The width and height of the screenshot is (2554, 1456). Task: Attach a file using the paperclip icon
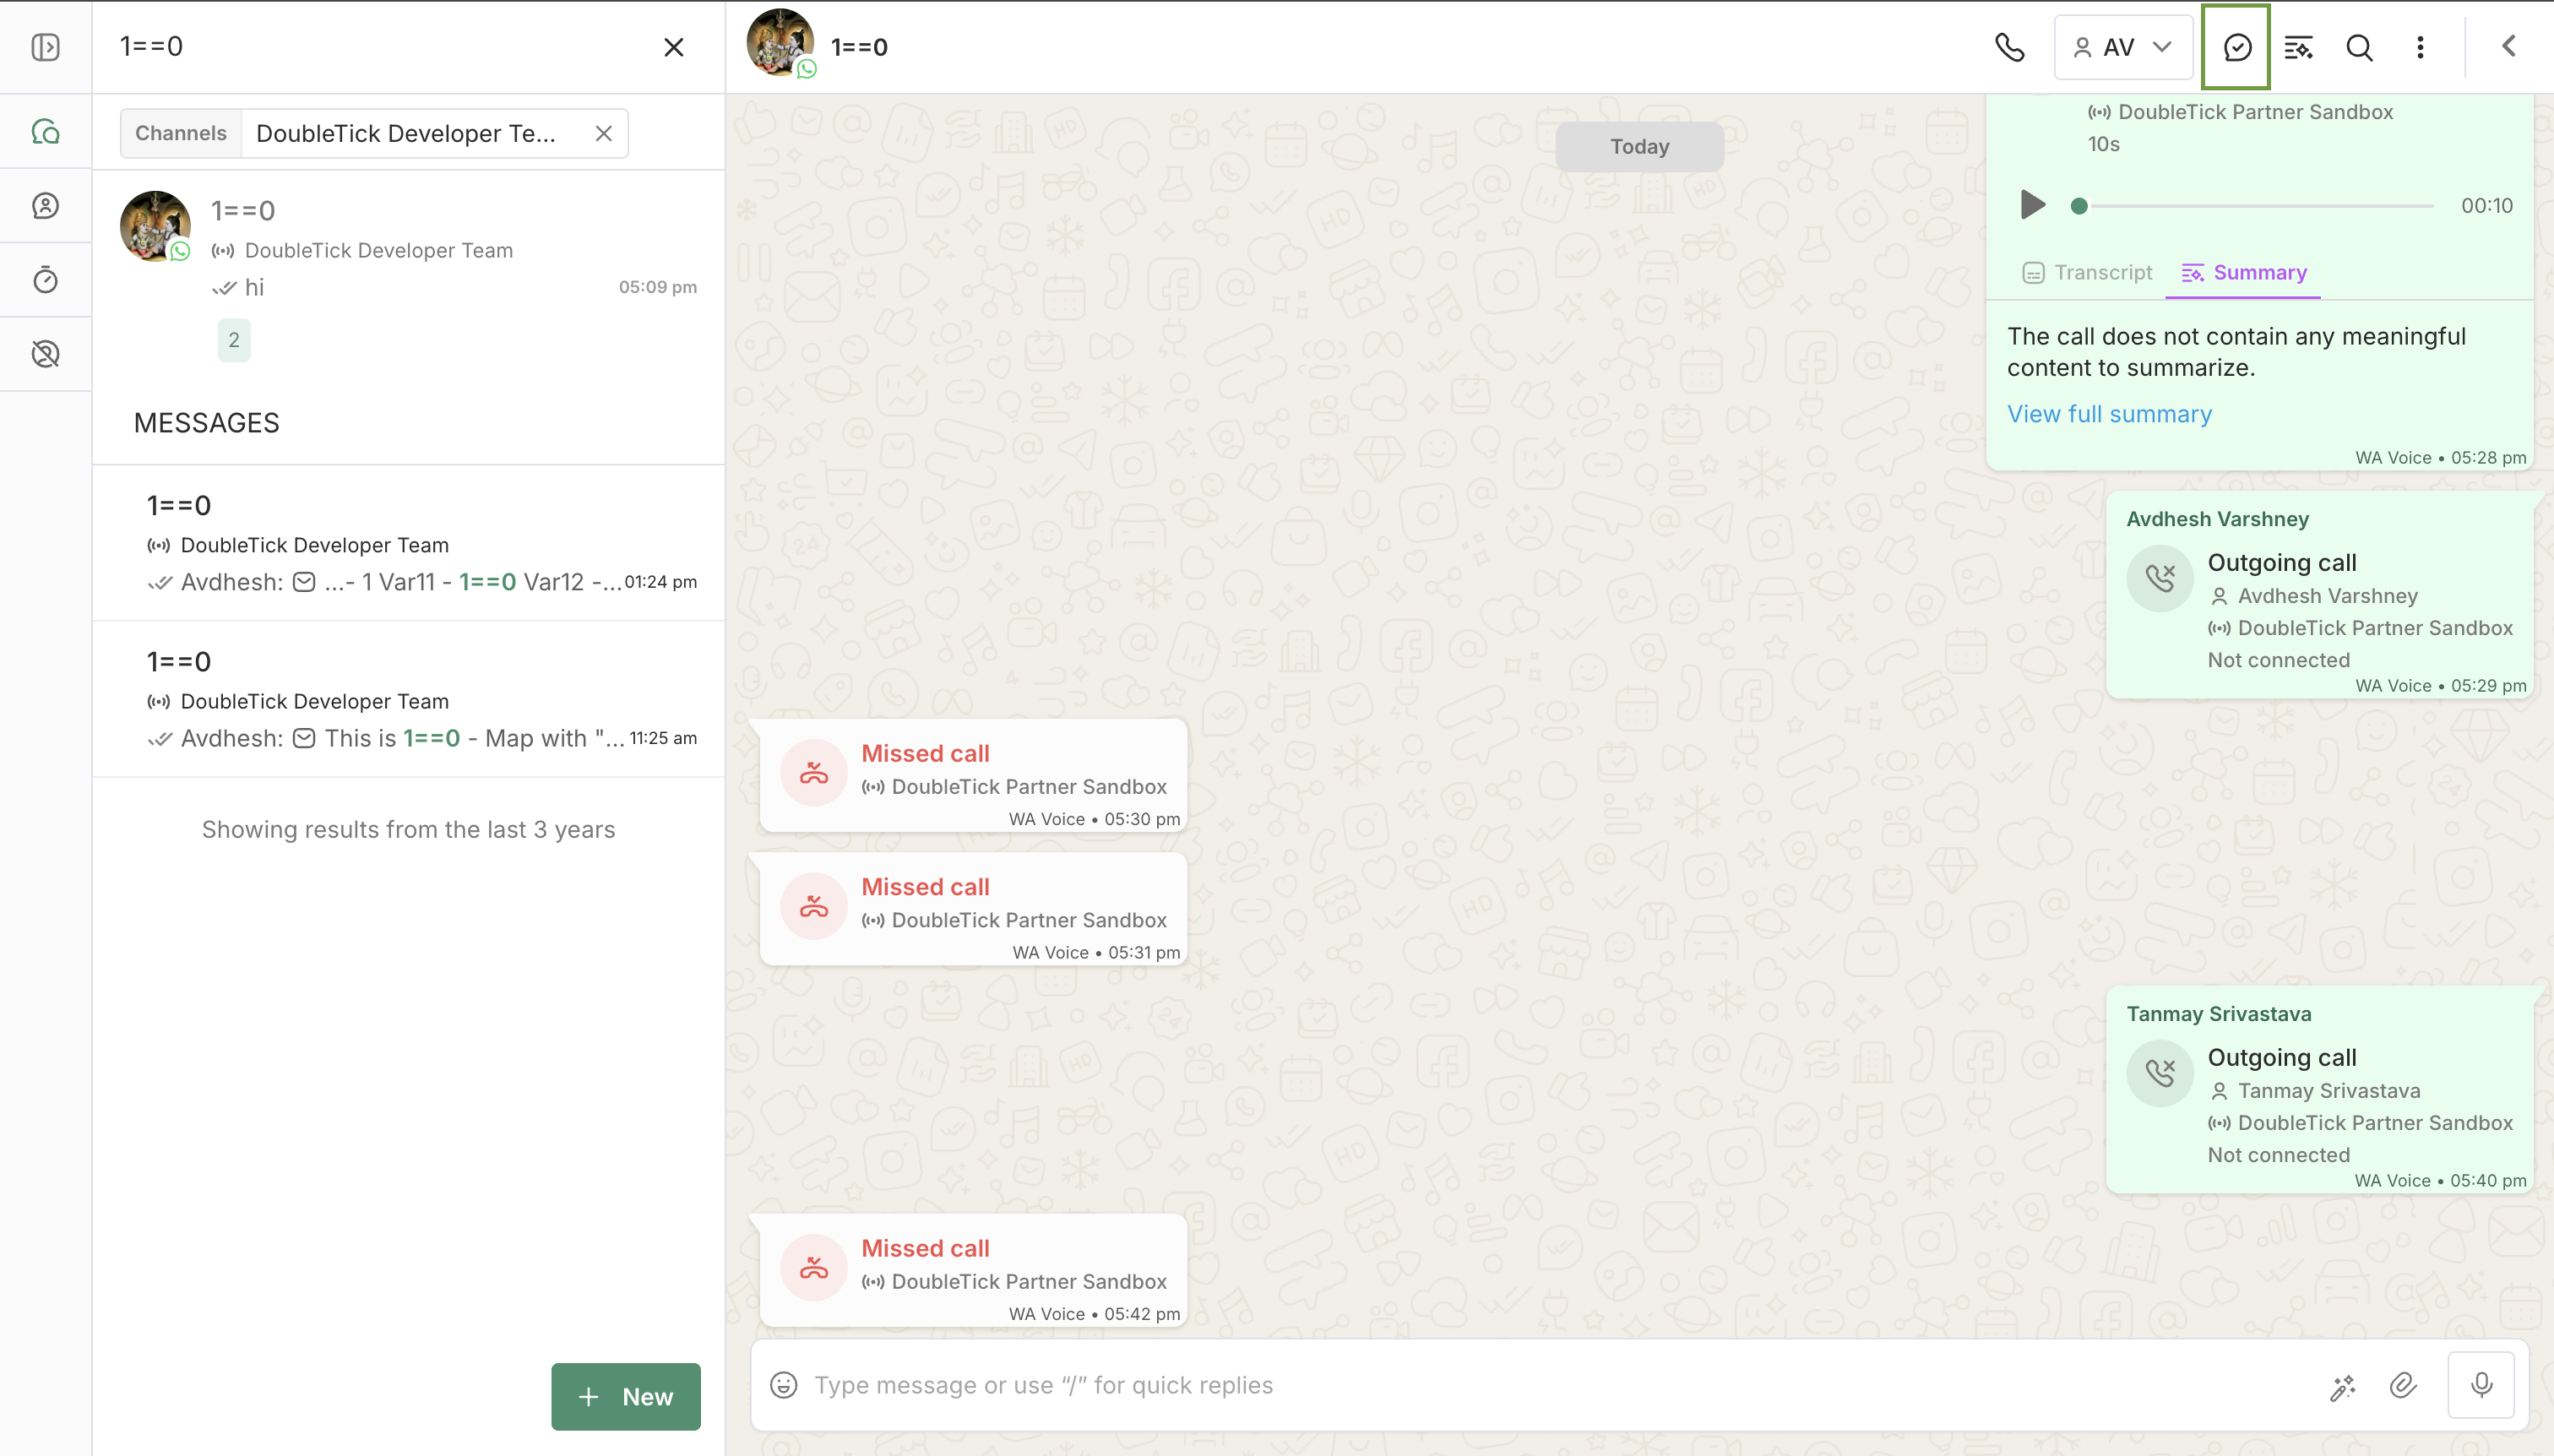2402,1385
